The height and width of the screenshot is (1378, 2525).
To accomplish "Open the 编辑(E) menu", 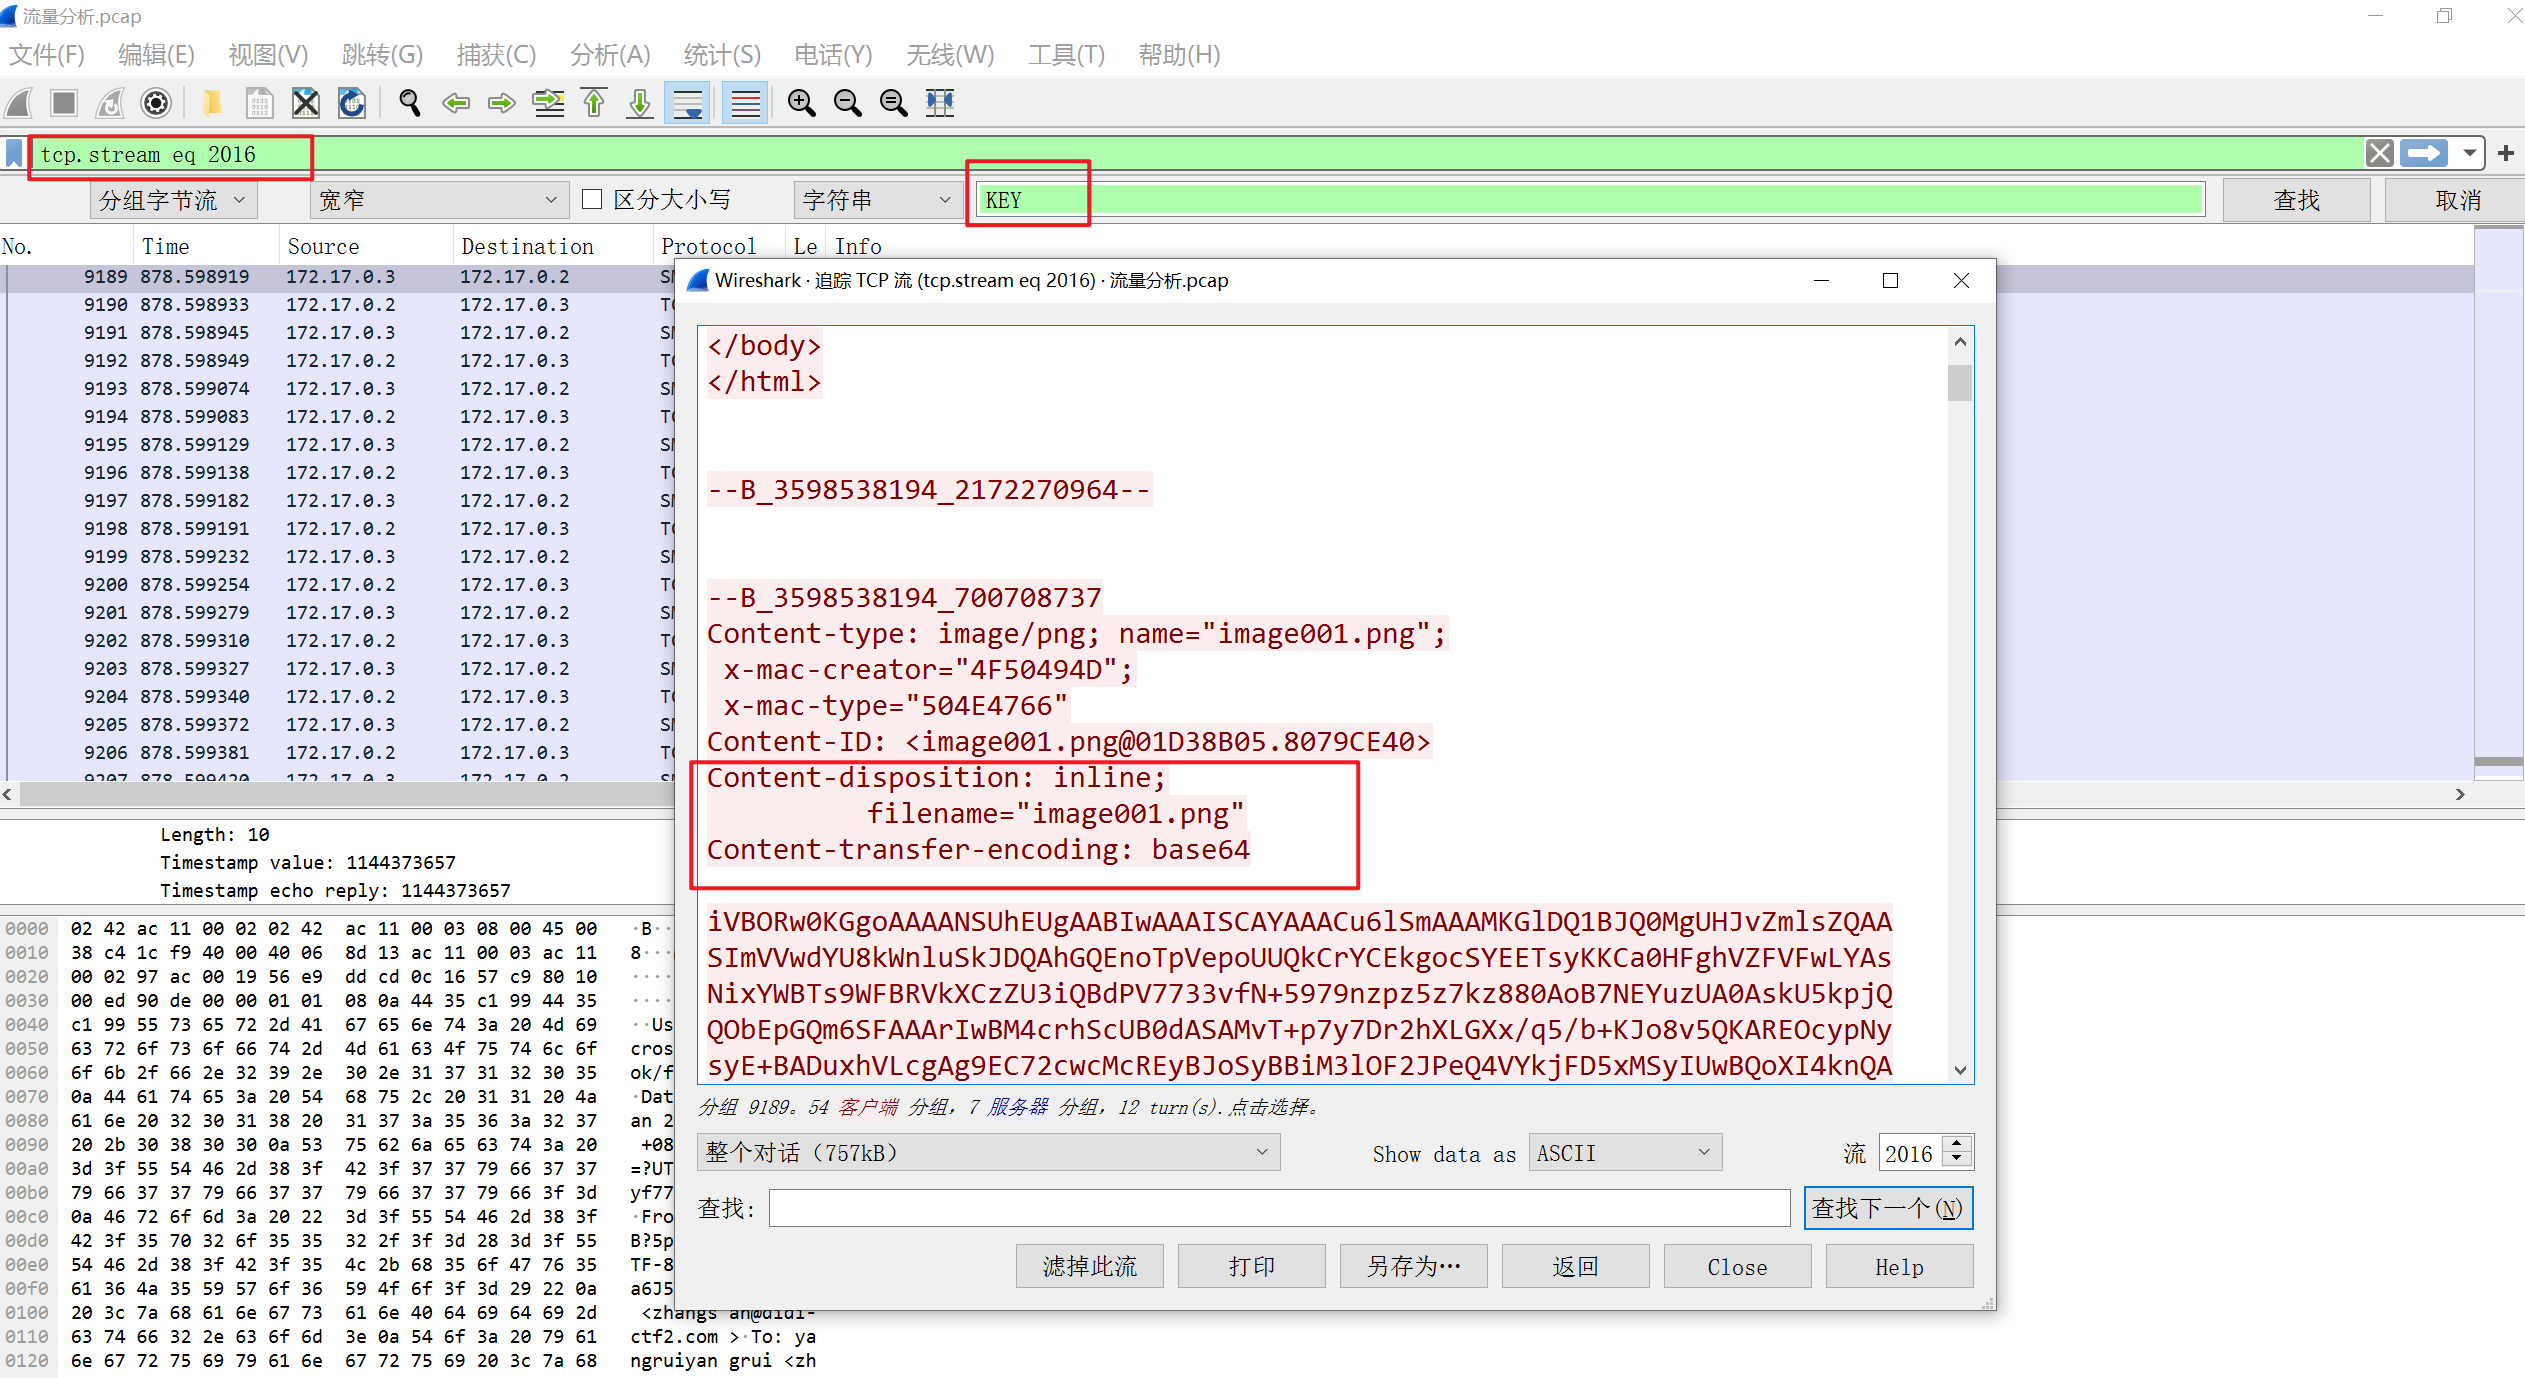I will coord(156,55).
